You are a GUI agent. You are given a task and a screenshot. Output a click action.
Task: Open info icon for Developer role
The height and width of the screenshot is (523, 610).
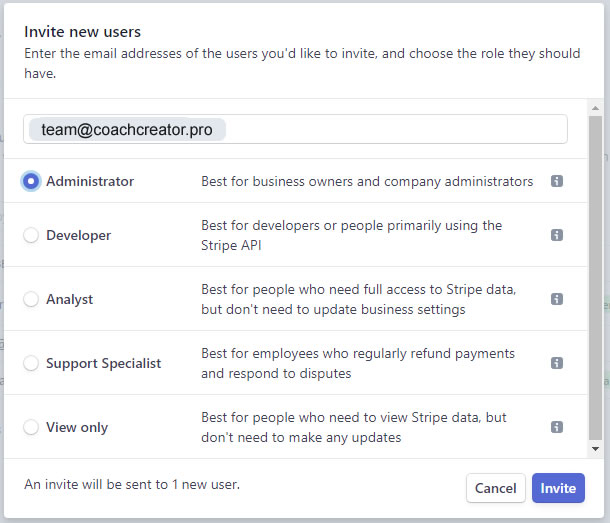click(x=557, y=235)
